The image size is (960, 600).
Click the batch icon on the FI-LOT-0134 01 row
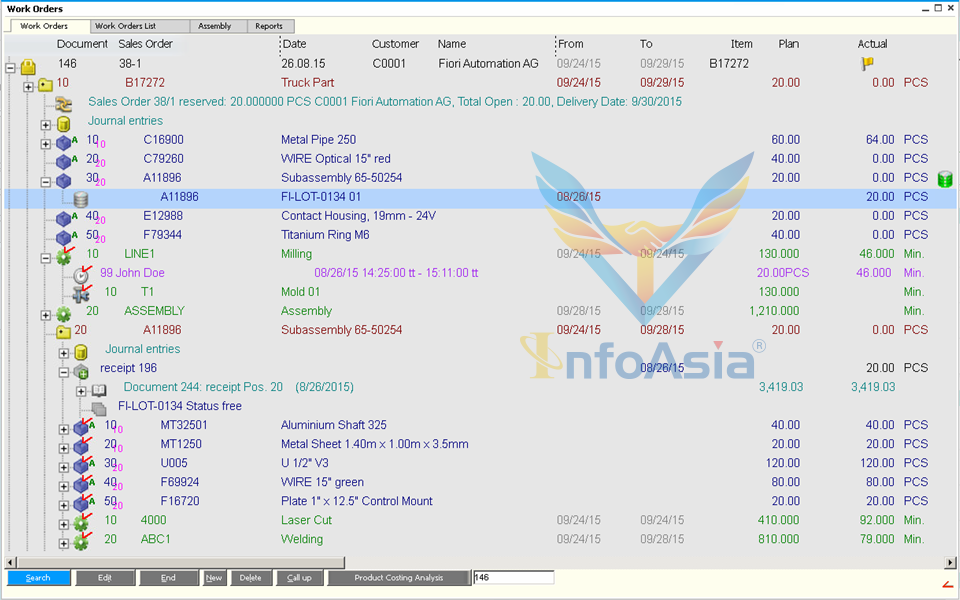pyautogui.click(x=81, y=200)
